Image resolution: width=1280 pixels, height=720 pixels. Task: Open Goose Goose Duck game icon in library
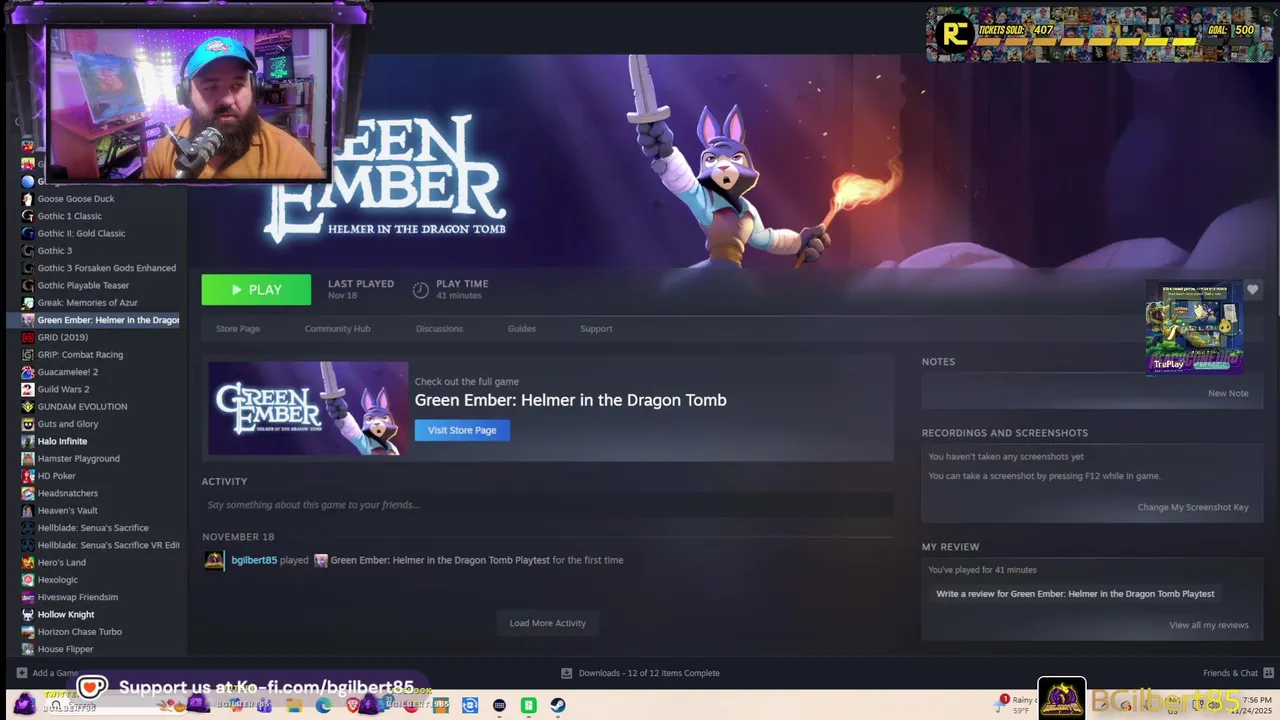(x=28, y=199)
